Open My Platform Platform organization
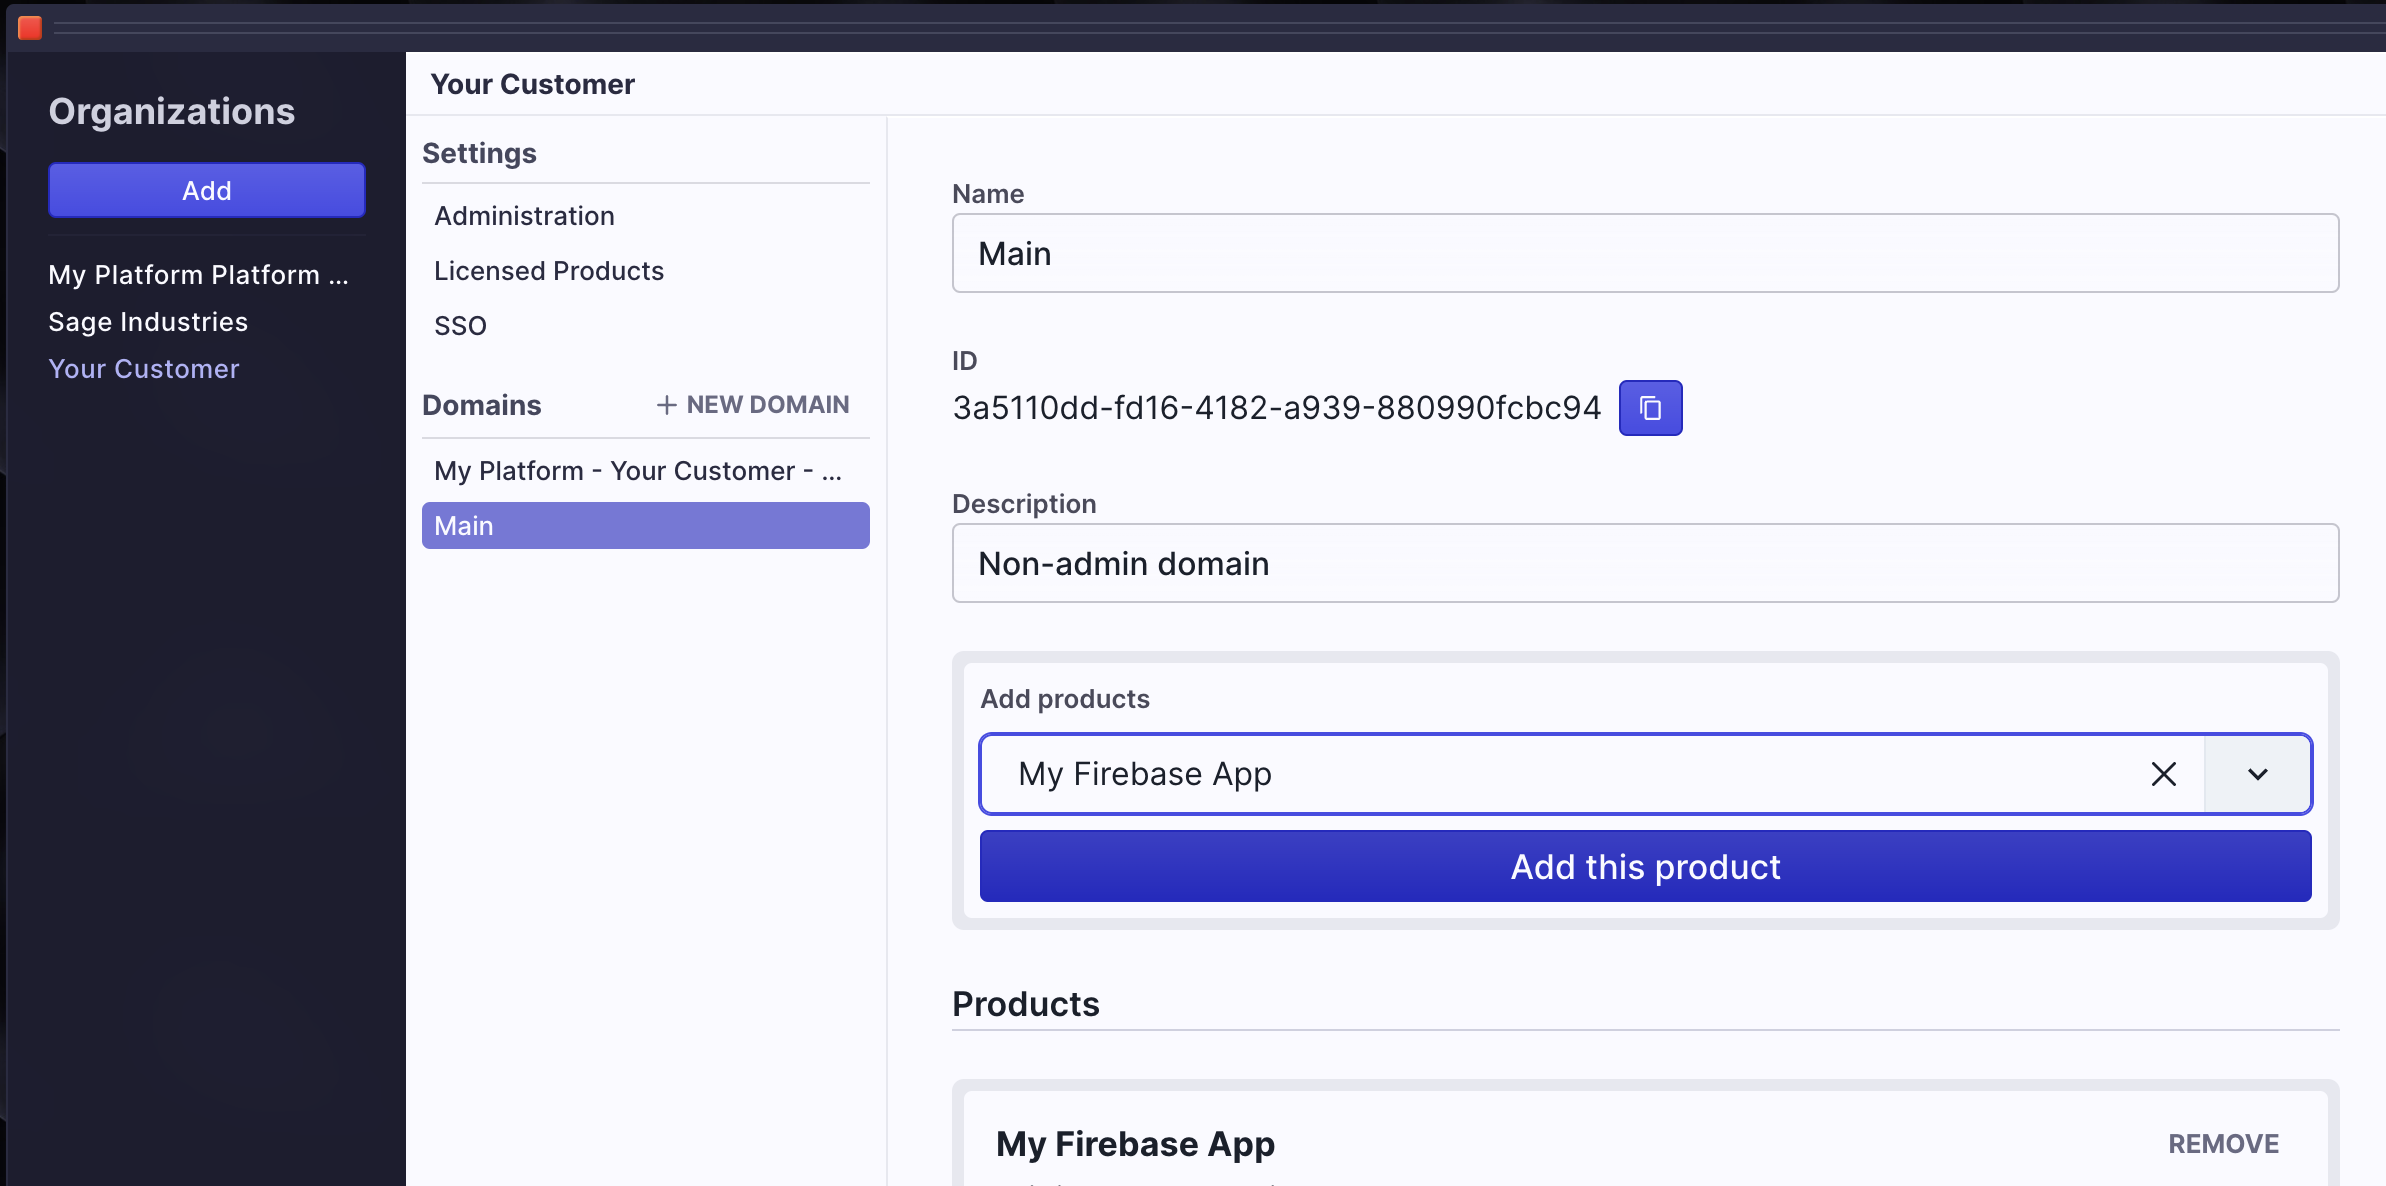This screenshot has width=2386, height=1186. (x=198, y=275)
